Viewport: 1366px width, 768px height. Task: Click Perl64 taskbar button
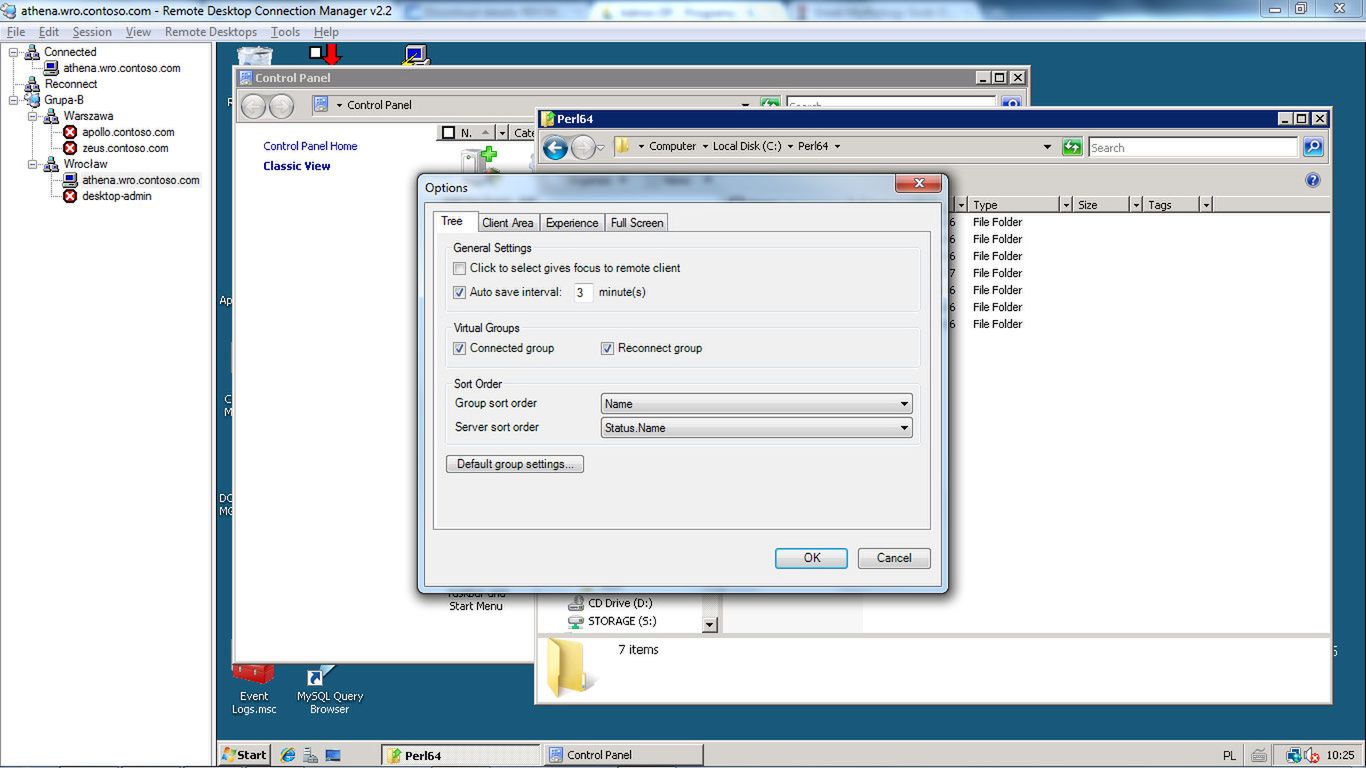coord(461,755)
